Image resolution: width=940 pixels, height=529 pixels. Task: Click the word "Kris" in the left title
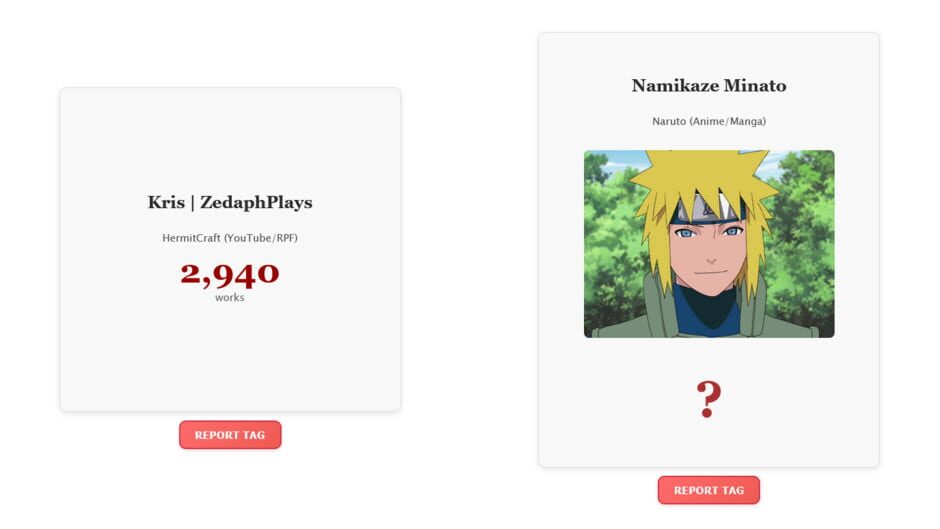click(x=166, y=202)
